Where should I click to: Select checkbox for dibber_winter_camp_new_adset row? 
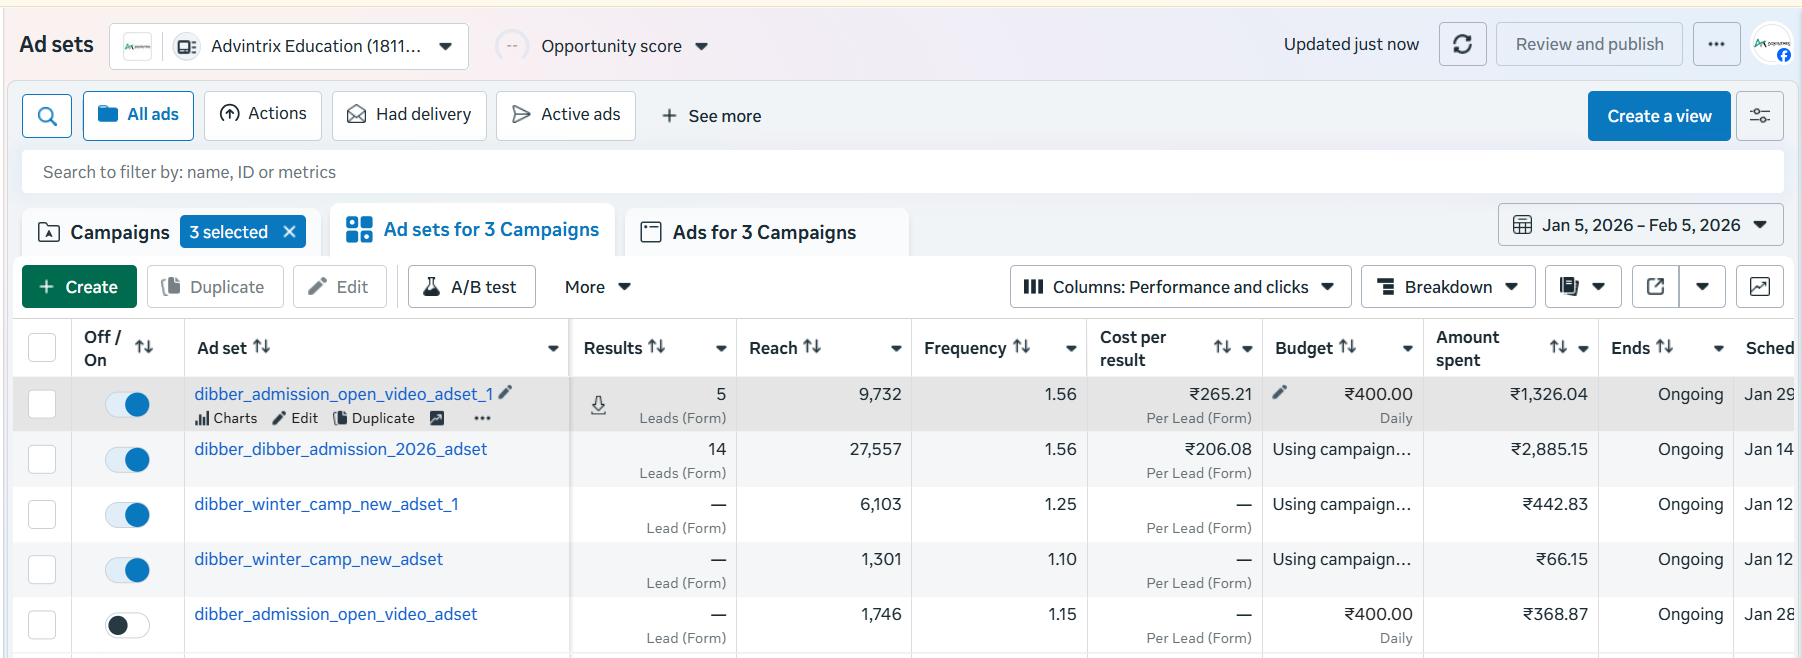pyautogui.click(x=42, y=569)
